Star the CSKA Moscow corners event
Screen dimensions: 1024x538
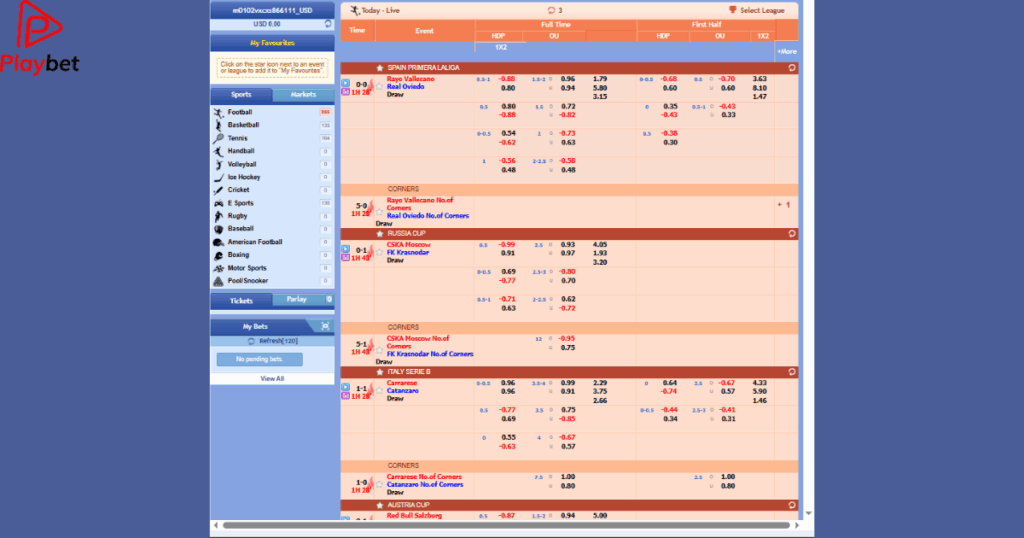[x=379, y=350]
